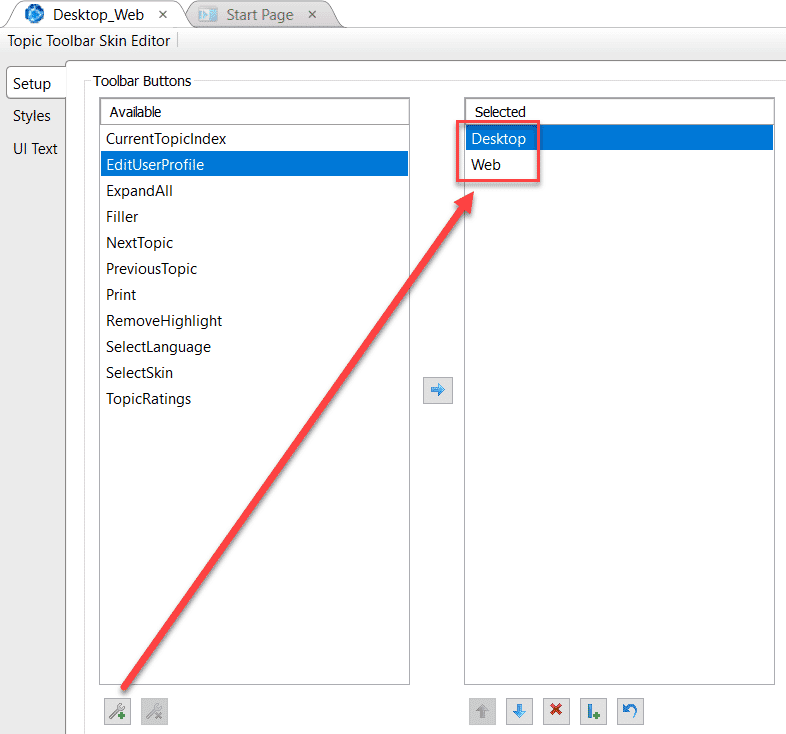Click the Desktop_Web tab globe icon
The height and width of the screenshot is (734, 786).
pyautogui.click(x=34, y=14)
